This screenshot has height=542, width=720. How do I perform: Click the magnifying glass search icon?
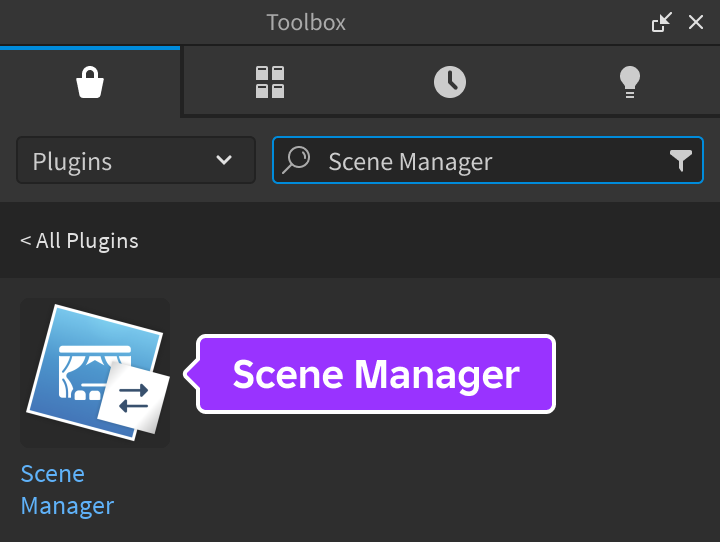click(x=296, y=160)
